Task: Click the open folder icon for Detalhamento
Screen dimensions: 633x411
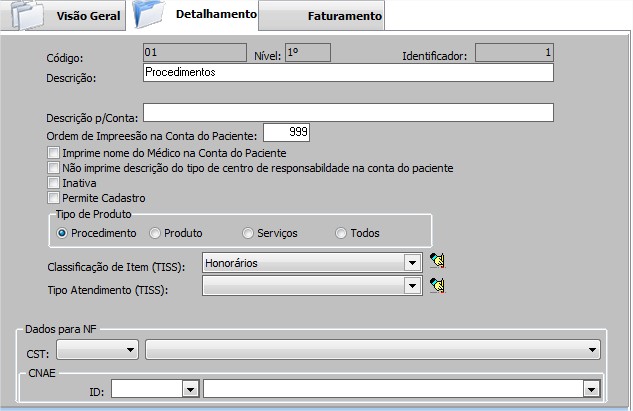Action: (x=152, y=15)
